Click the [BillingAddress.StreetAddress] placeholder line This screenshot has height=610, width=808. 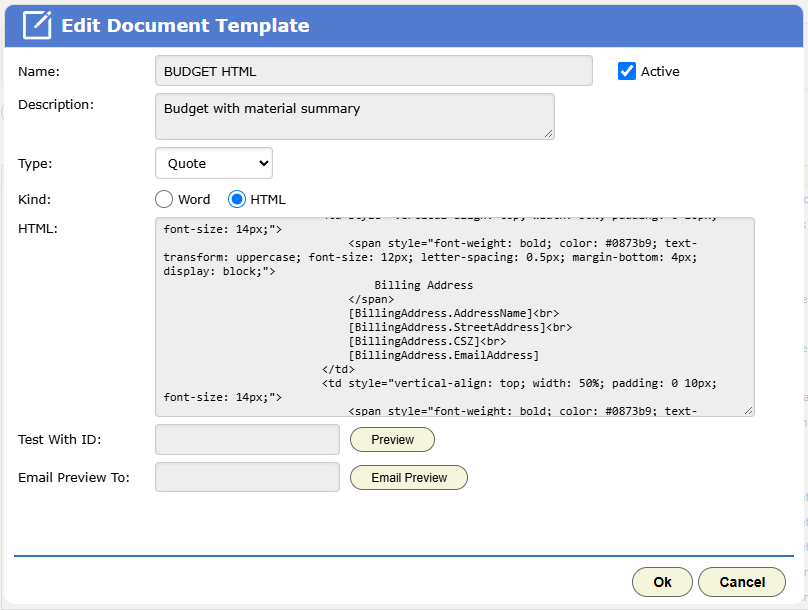pyautogui.click(x=460, y=327)
